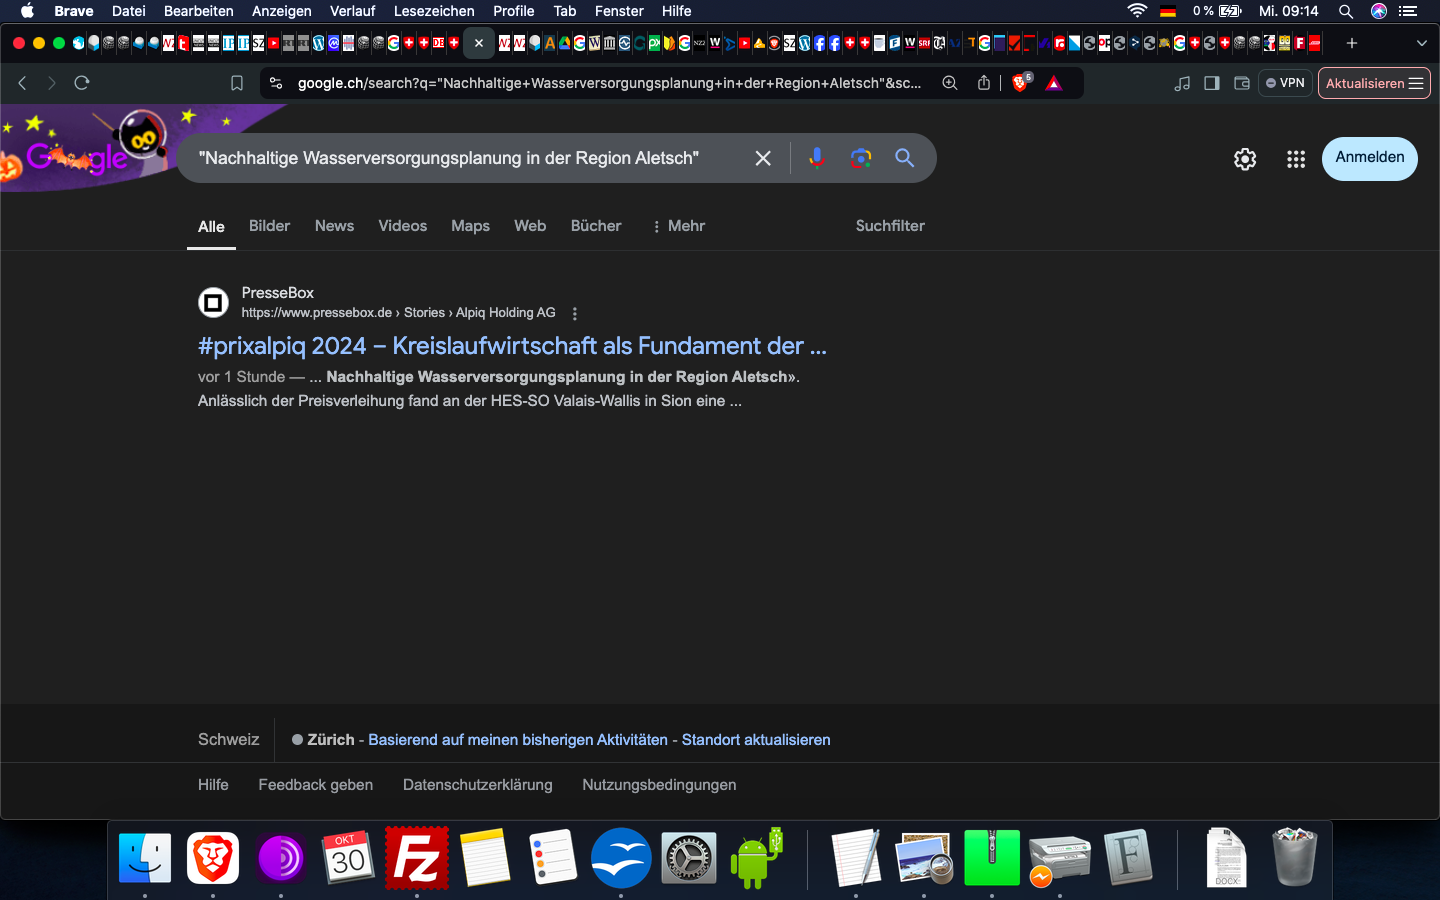Open Brave Shields lion icon
The width and height of the screenshot is (1440, 900).
1021,83
